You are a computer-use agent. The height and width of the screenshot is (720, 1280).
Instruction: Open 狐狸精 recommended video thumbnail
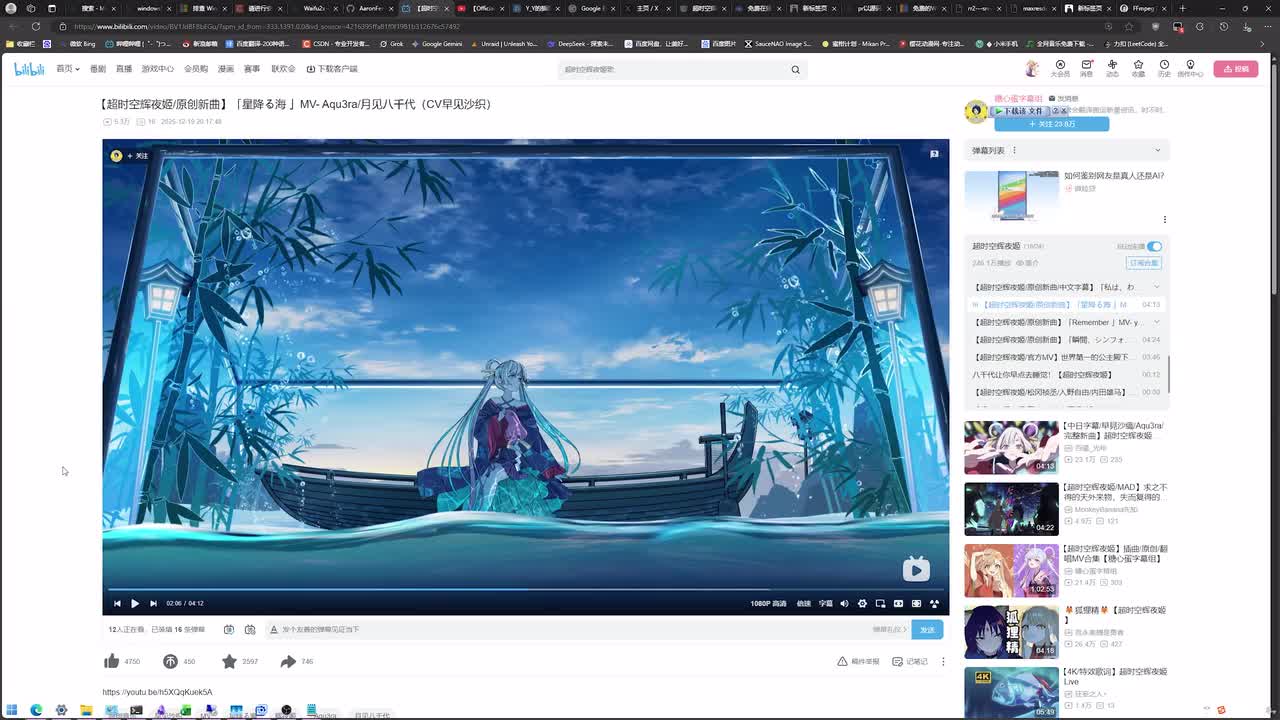click(x=1011, y=631)
